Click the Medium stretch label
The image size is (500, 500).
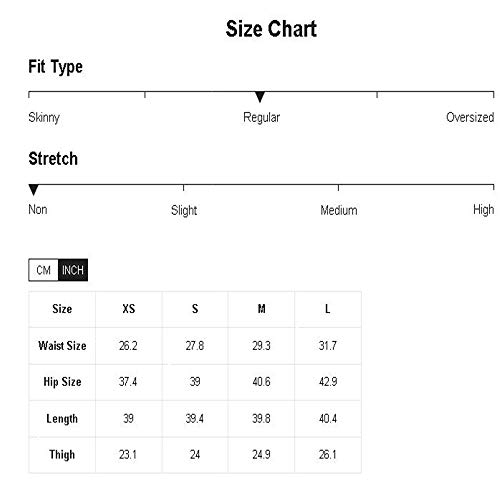click(x=339, y=210)
